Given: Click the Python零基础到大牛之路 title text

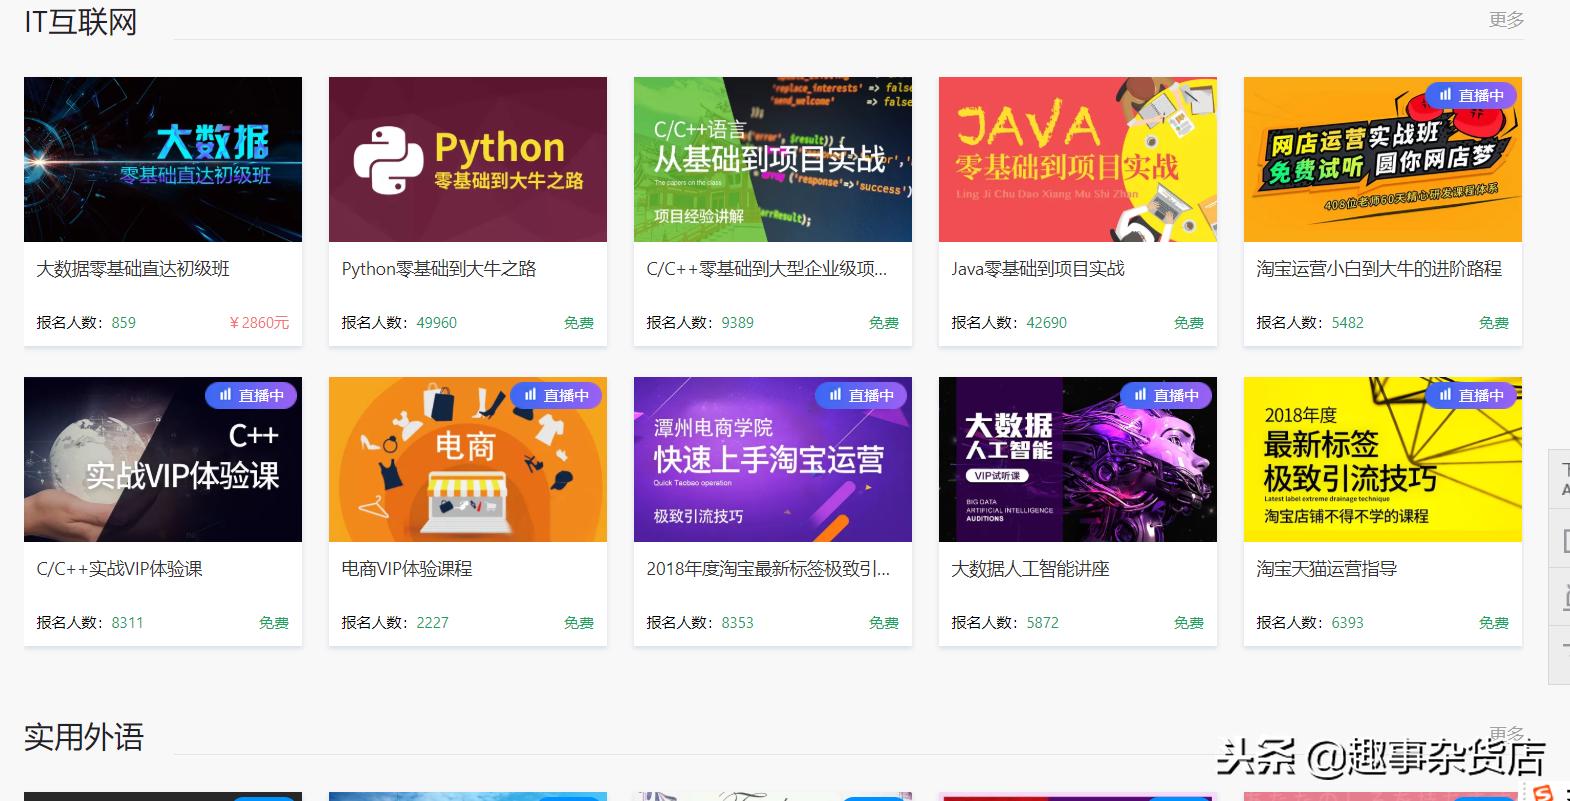Looking at the screenshot, I should 439,269.
